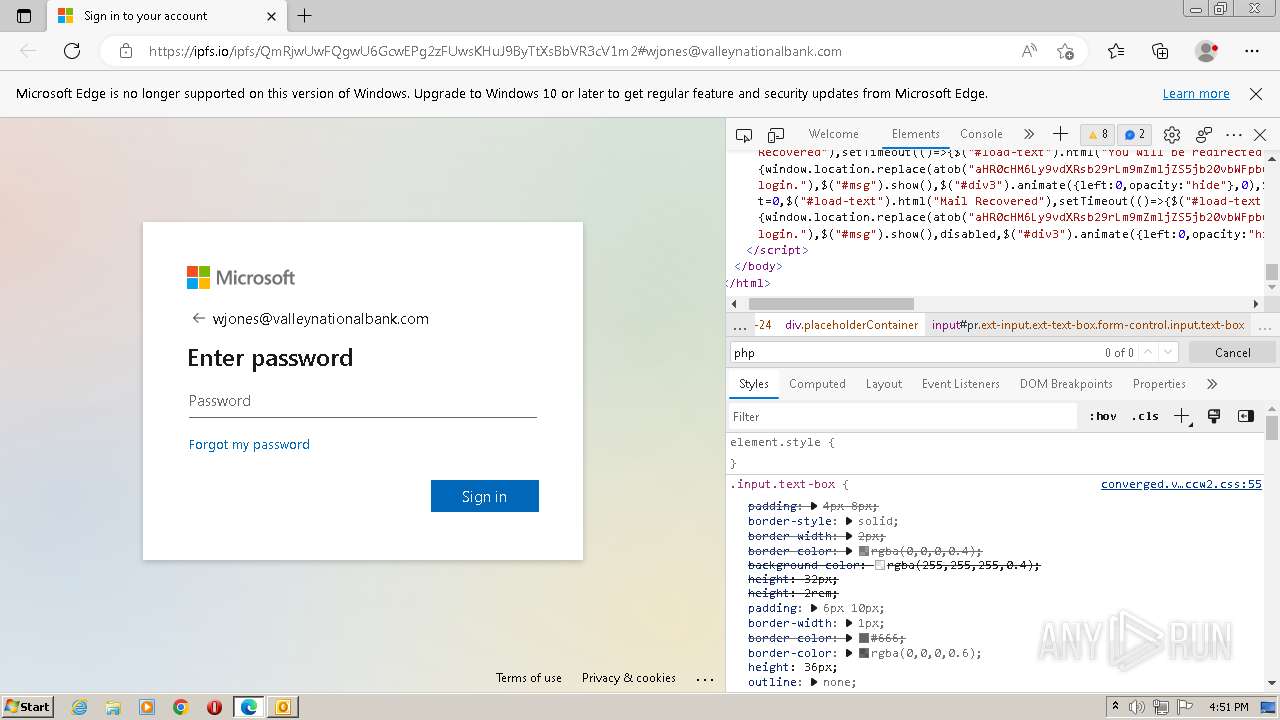Toggle the :hov element state panel
Viewport: 1280px width, 720px height.
click(1103, 416)
